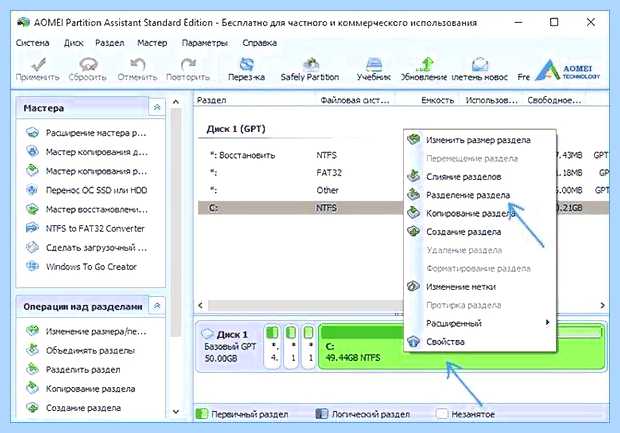This screenshot has height=433, width=620.
Task: Open the Мастер menu
Action: coord(152,43)
